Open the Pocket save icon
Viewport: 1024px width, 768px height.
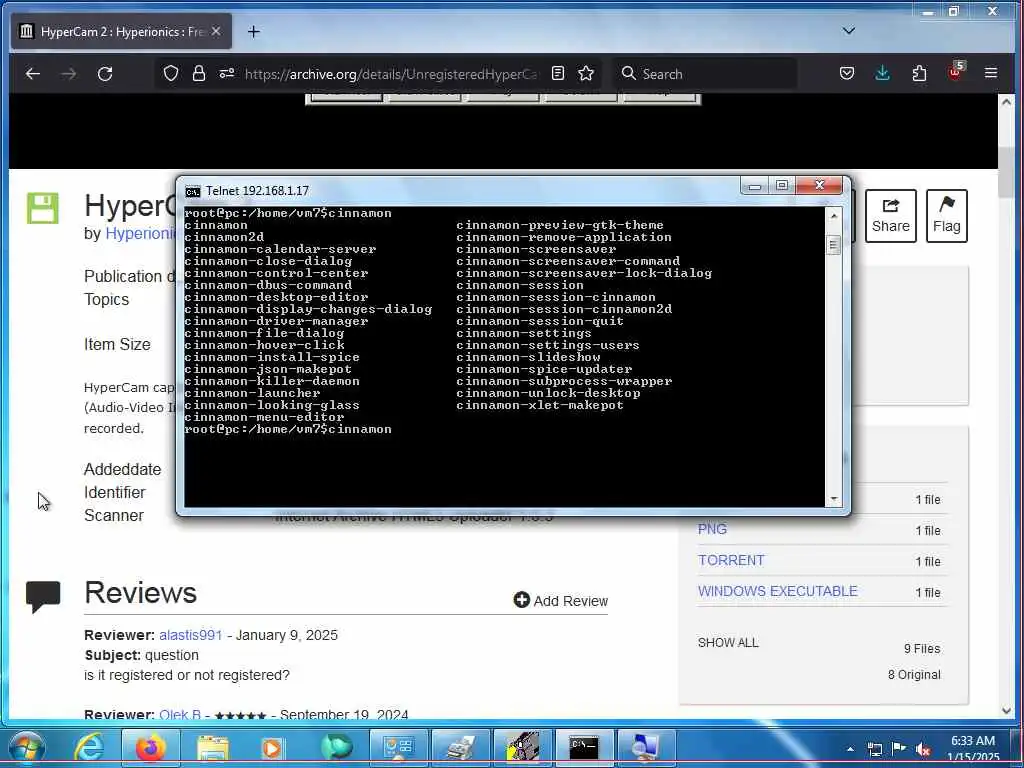coord(846,73)
